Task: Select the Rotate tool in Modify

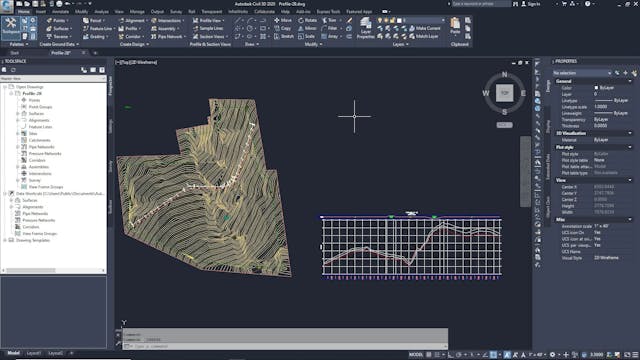Action: tap(307, 20)
